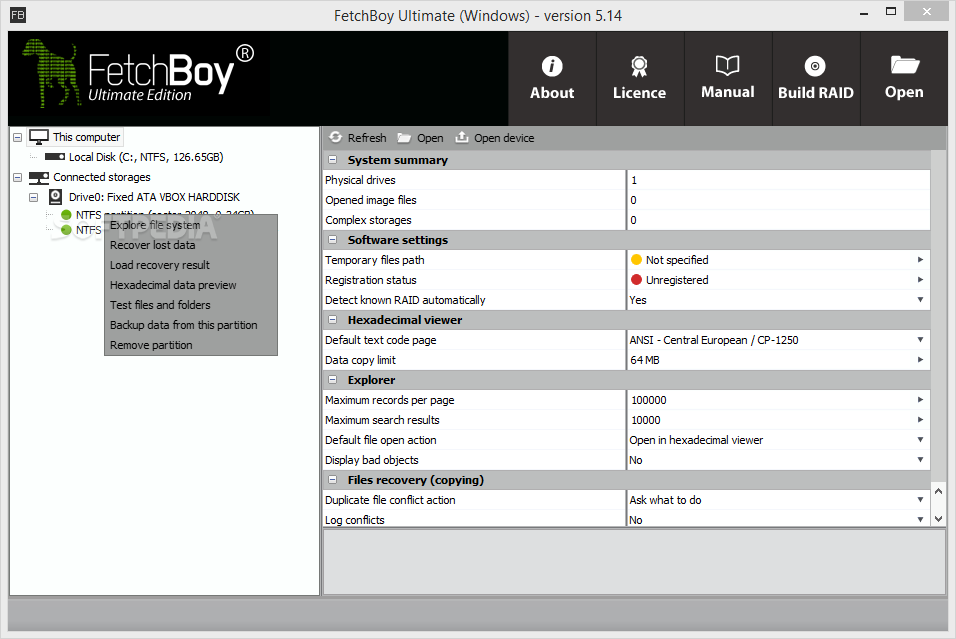Click the small Open folder toolbar icon
The width and height of the screenshot is (956, 639).
point(404,138)
